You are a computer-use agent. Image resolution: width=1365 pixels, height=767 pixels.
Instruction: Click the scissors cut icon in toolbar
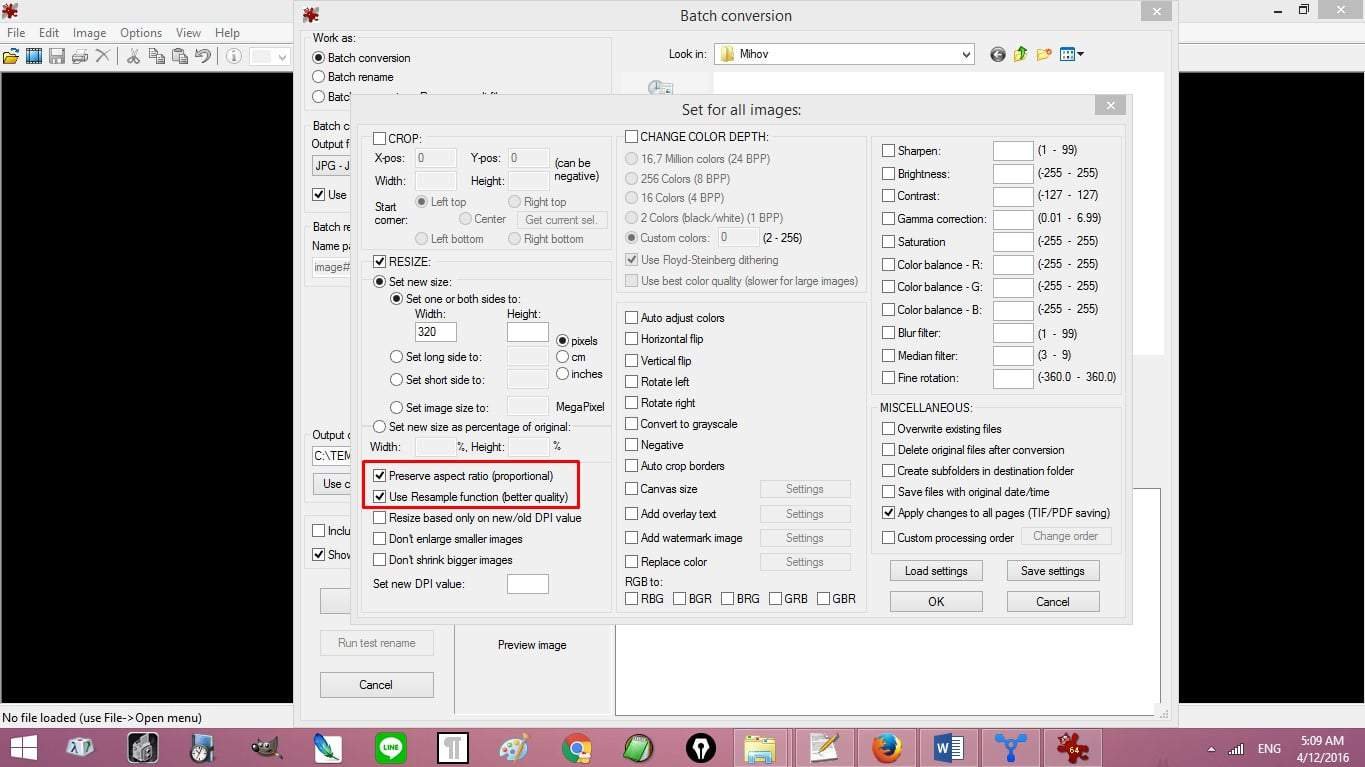coord(132,56)
